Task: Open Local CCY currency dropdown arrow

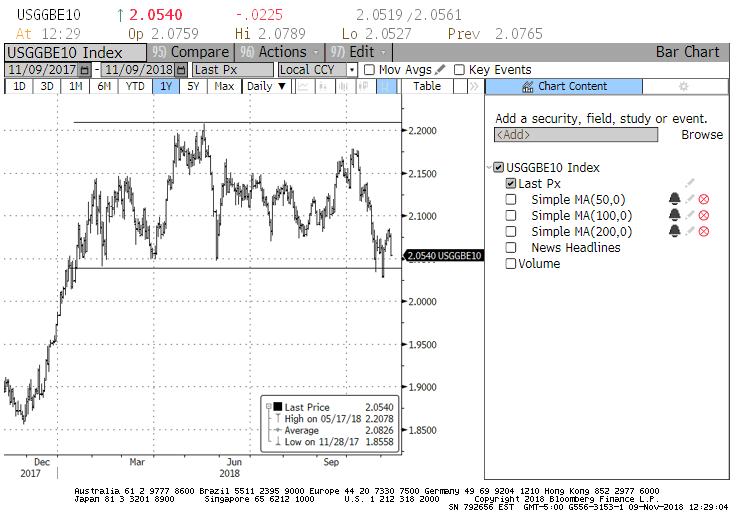Action: tap(352, 70)
